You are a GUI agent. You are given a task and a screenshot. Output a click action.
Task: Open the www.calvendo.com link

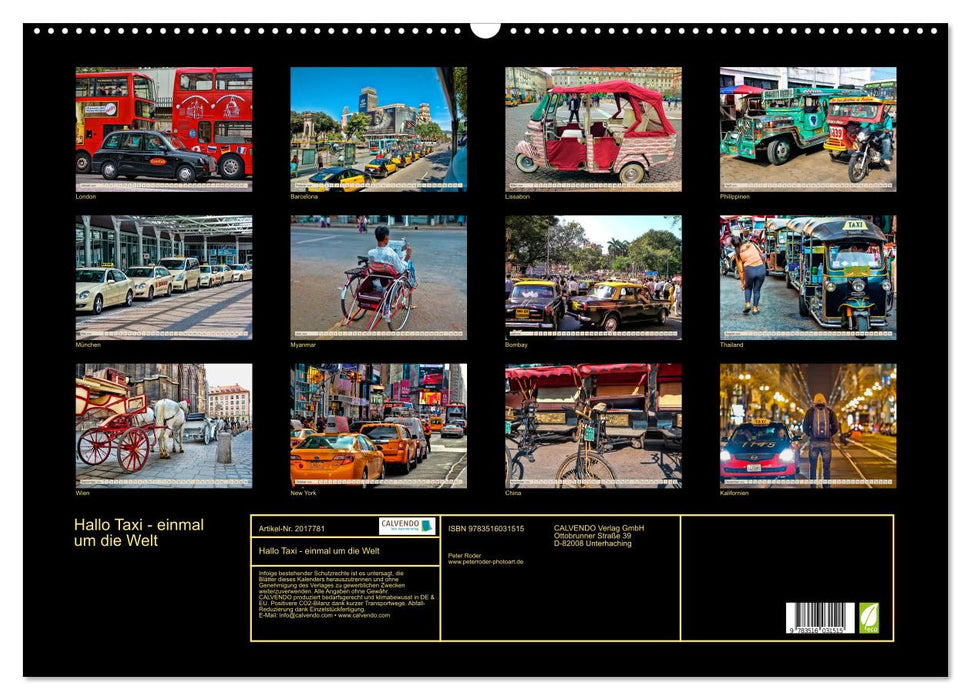tap(366, 614)
